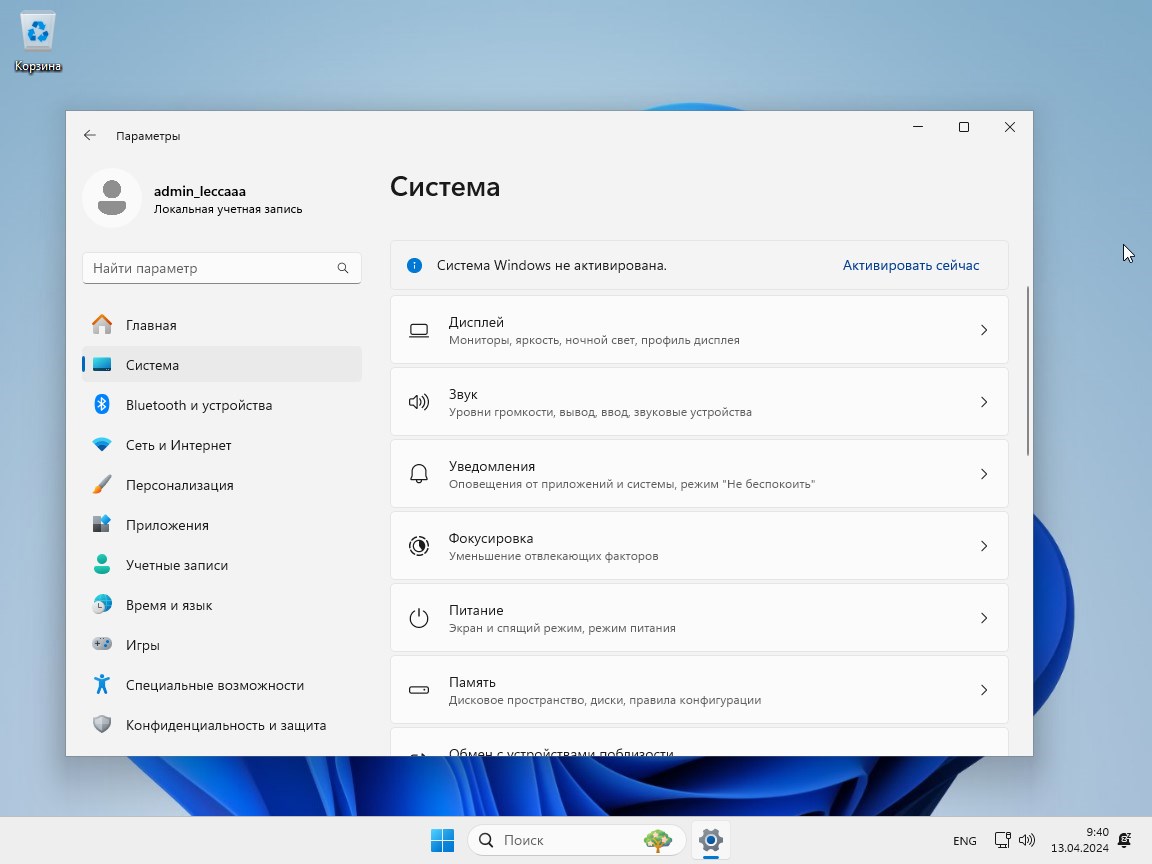Screen dimensions: 1152x864
Task: Click the Focus icon in the Фокусировка row
Action: [419, 546]
